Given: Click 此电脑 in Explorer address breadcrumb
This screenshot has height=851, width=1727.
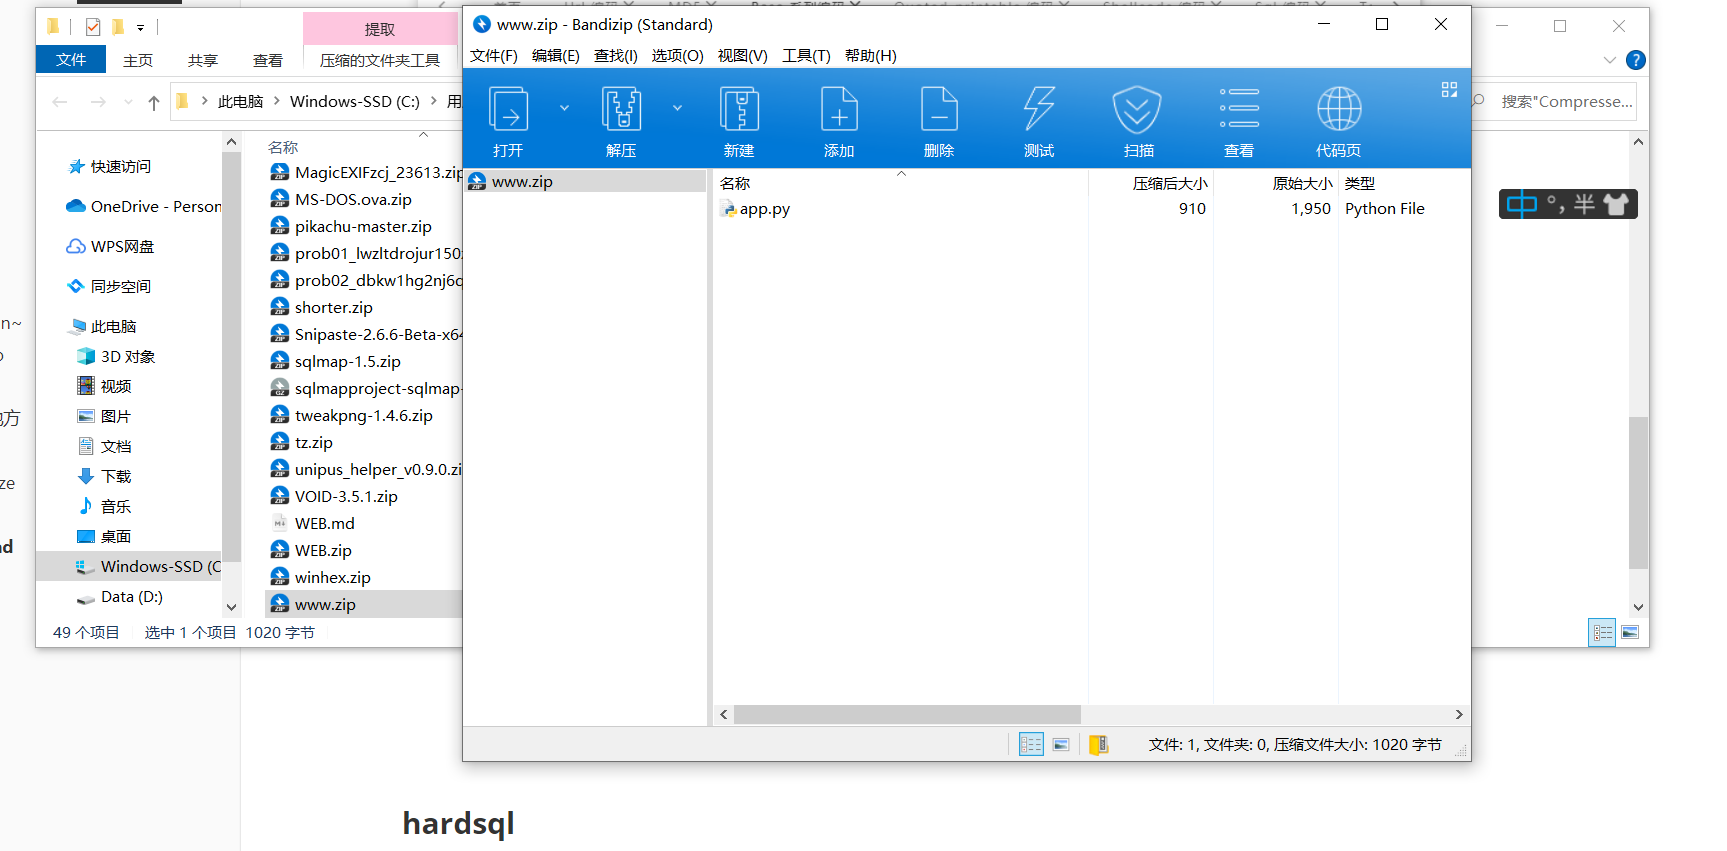Looking at the screenshot, I should point(240,102).
